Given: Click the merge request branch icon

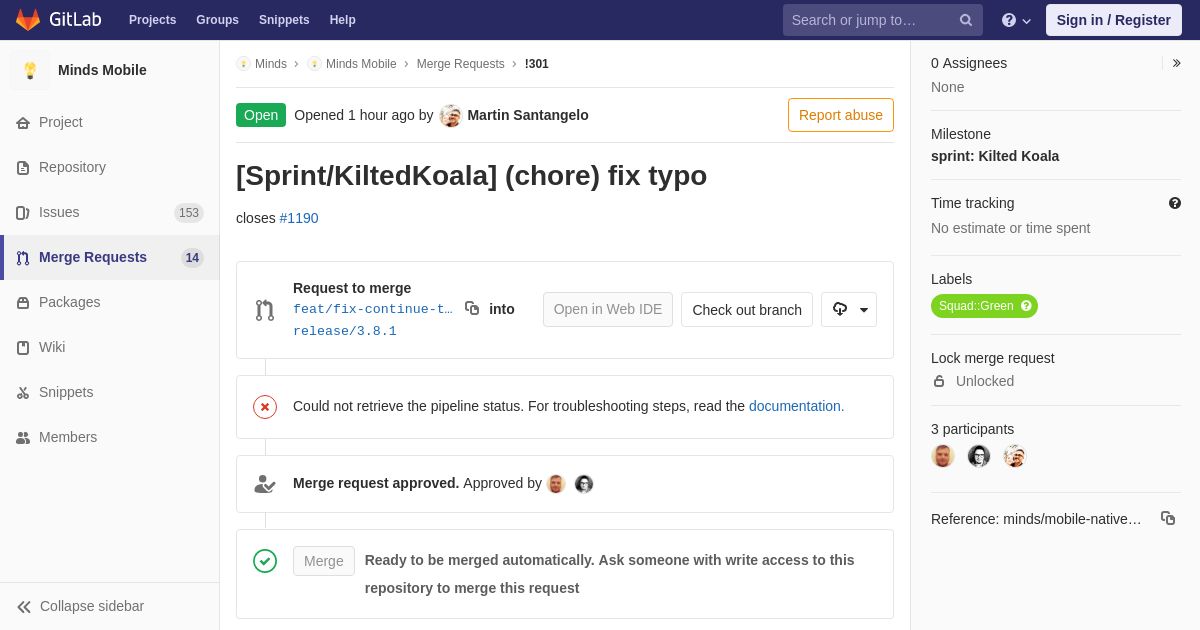Looking at the screenshot, I should tap(265, 310).
